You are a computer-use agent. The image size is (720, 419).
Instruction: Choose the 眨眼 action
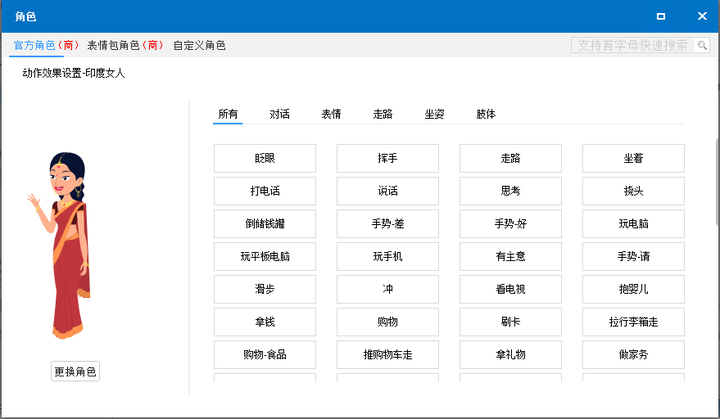point(265,159)
